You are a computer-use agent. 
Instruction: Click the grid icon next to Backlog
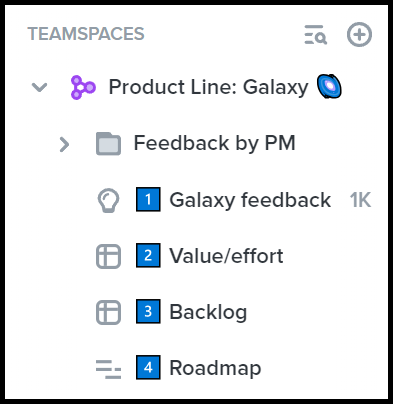108,312
